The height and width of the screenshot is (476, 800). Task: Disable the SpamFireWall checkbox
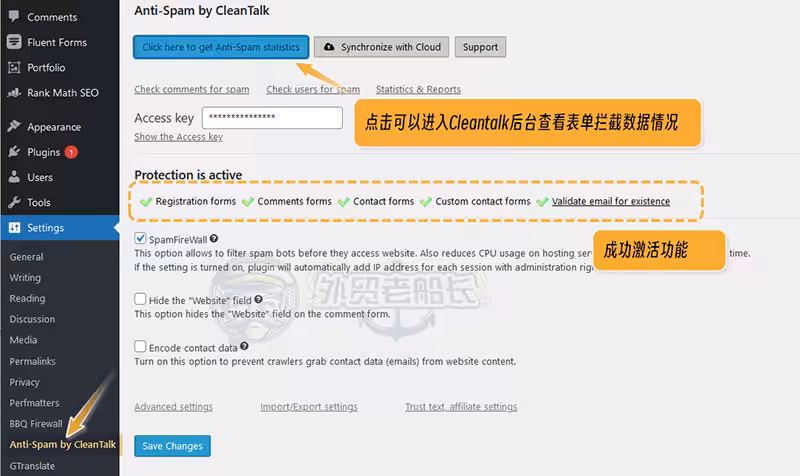140,238
